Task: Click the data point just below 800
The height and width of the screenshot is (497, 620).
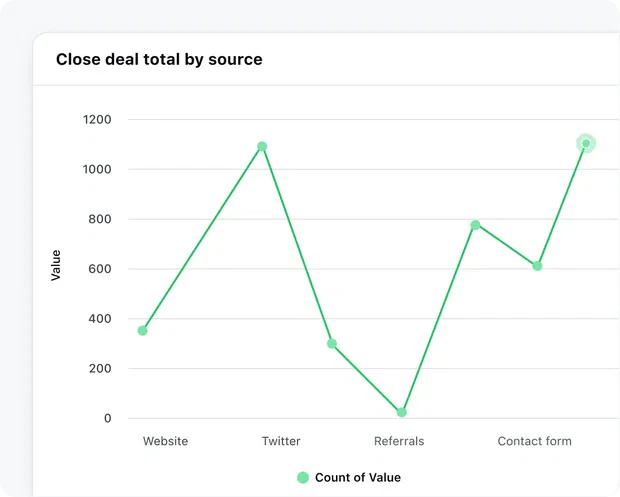Action: 475,225
